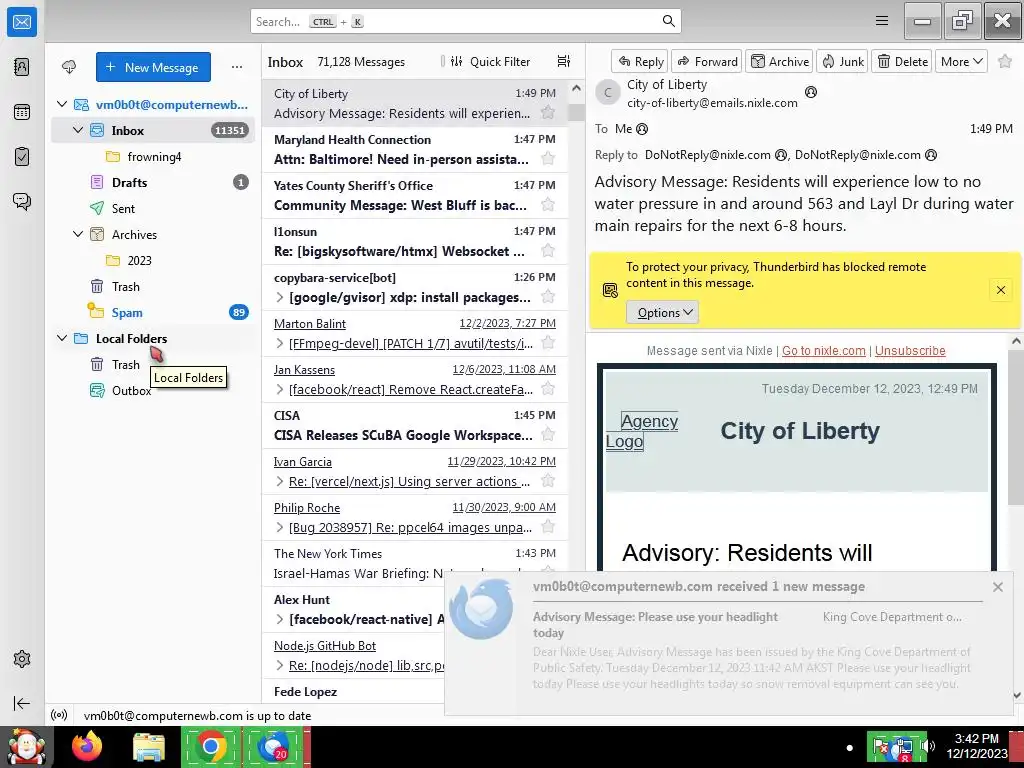Open the Calendar space icon
This screenshot has height=768, width=1024.
point(22,112)
